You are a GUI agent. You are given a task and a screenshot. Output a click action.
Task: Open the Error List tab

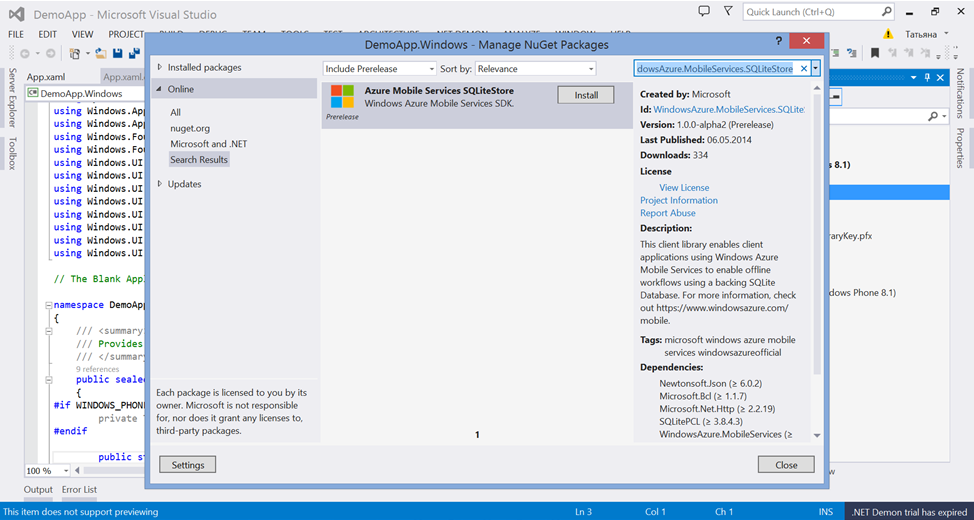80,490
